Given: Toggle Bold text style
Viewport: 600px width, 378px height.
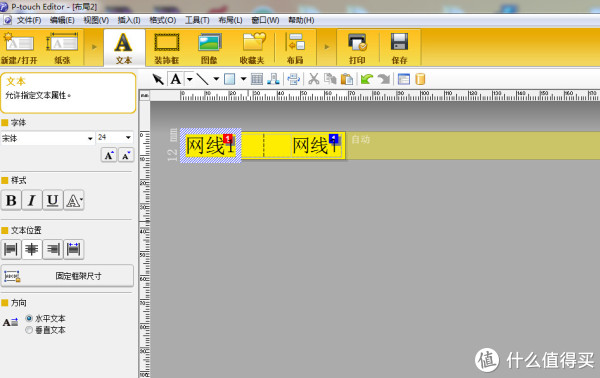Looking at the screenshot, I should tap(11, 200).
